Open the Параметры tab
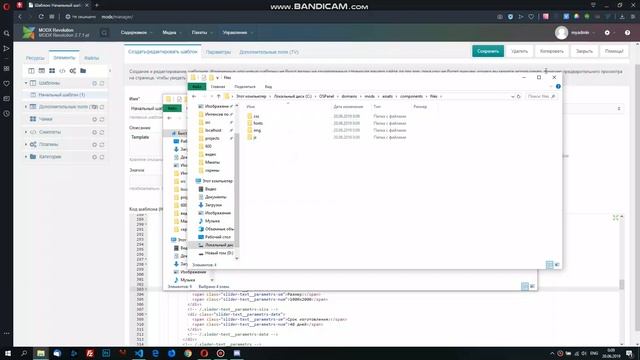Viewport: 640px width, 360px height. 218,52
